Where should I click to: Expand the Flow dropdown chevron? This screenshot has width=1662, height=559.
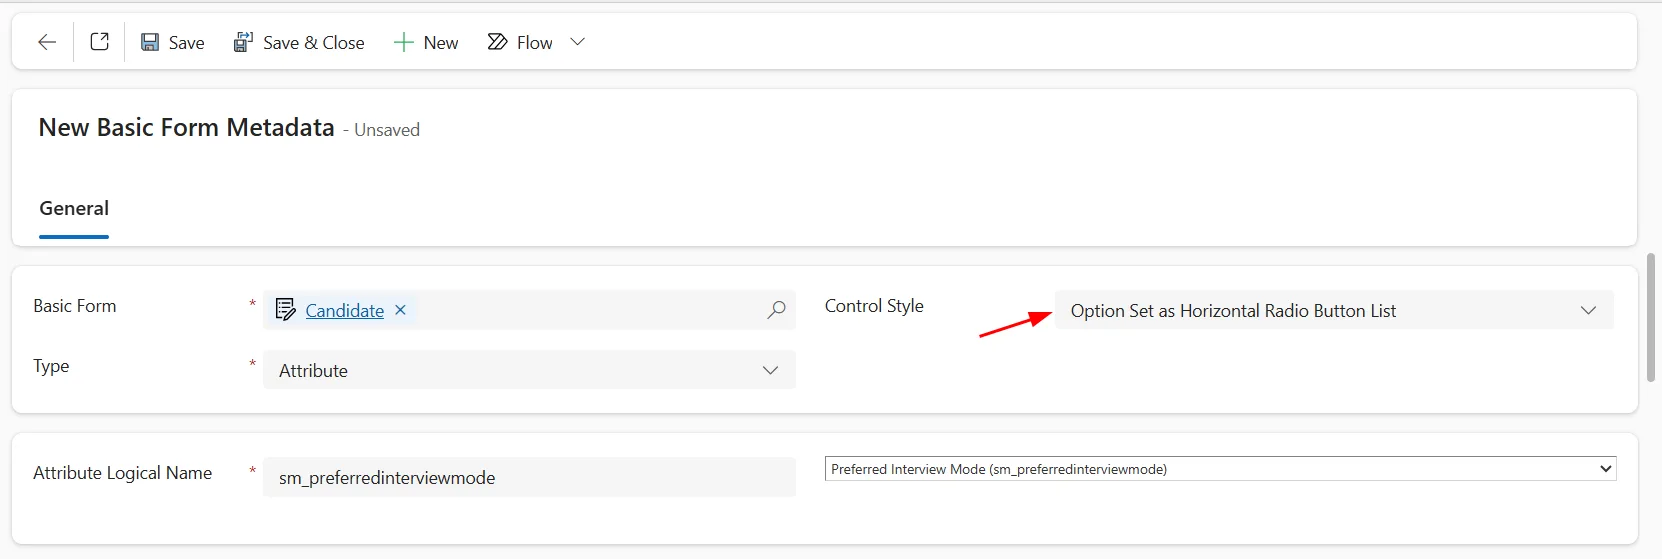click(x=577, y=42)
